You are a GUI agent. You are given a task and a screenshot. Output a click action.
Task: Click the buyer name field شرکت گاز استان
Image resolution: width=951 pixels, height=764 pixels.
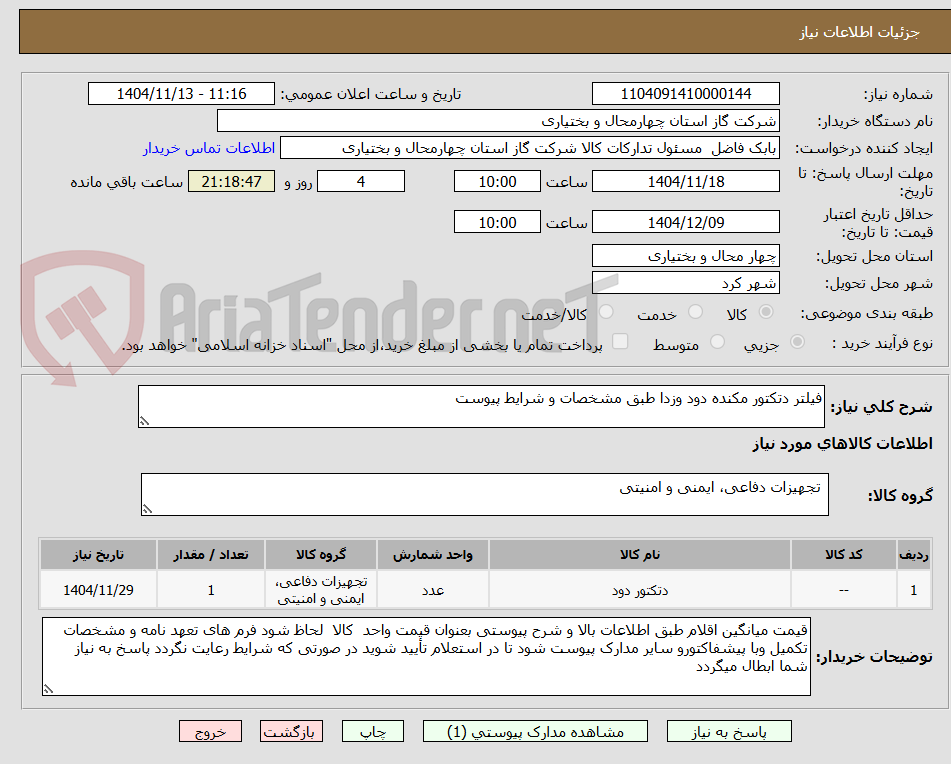498,121
